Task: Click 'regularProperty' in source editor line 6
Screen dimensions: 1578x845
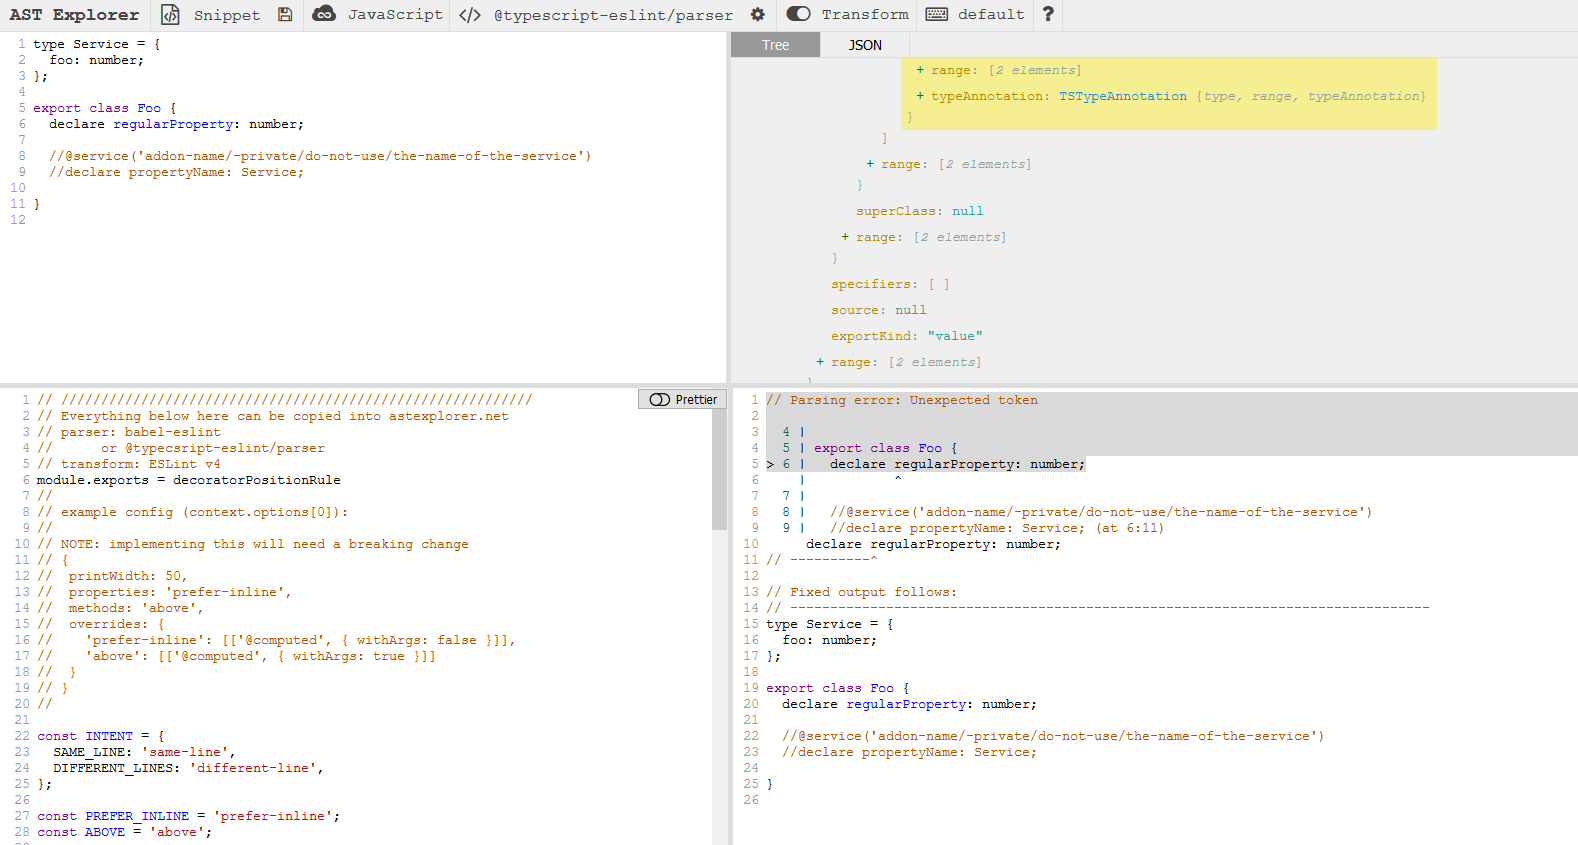Action: (x=173, y=124)
